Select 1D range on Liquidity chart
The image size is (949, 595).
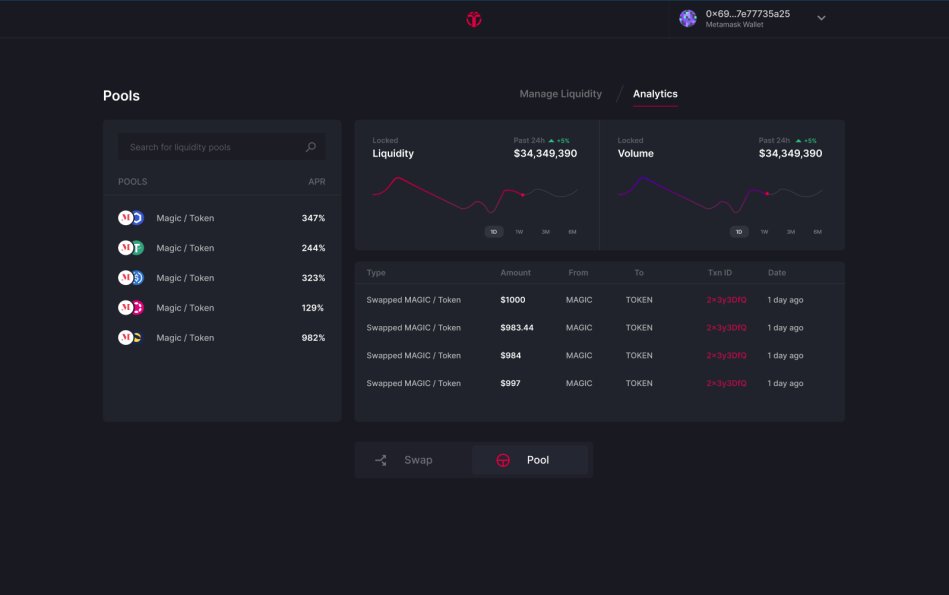(494, 232)
